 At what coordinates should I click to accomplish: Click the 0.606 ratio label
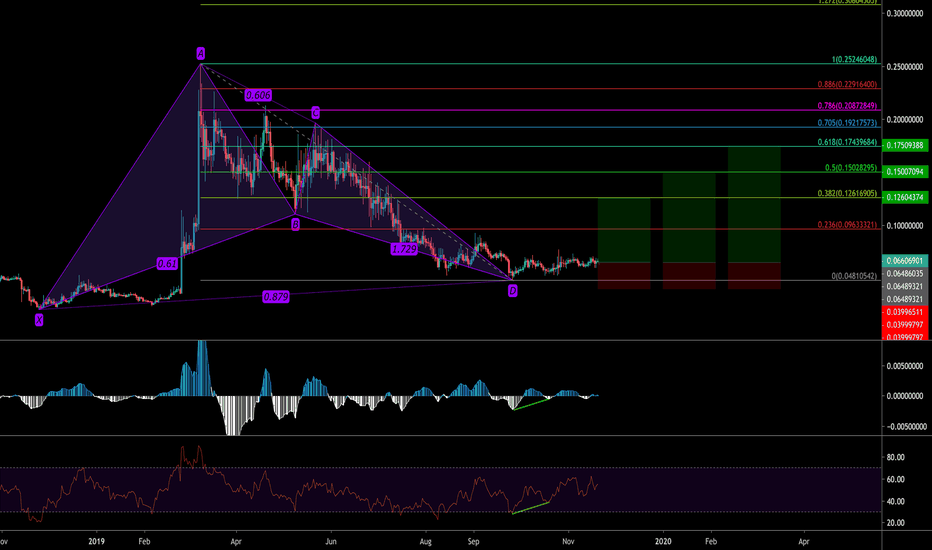point(258,95)
